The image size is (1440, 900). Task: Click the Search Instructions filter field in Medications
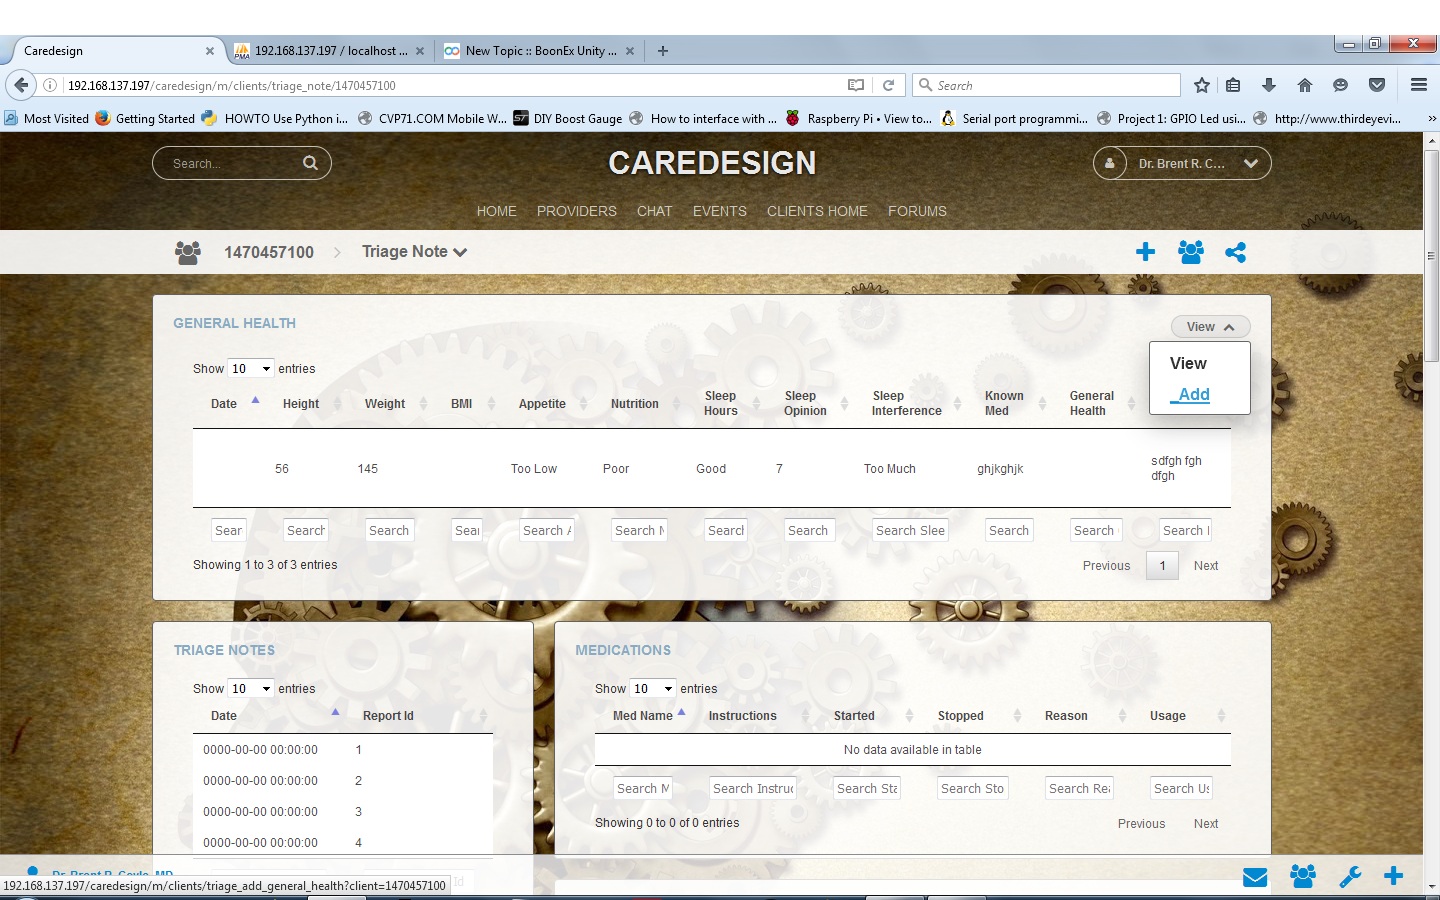(x=753, y=789)
